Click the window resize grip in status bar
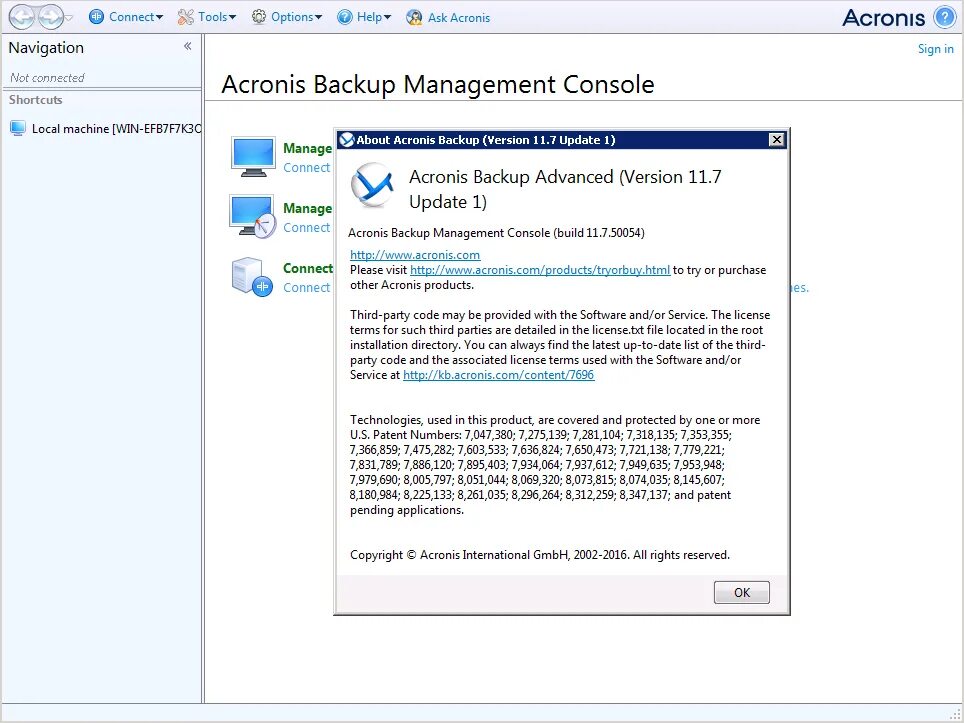 [957, 716]
